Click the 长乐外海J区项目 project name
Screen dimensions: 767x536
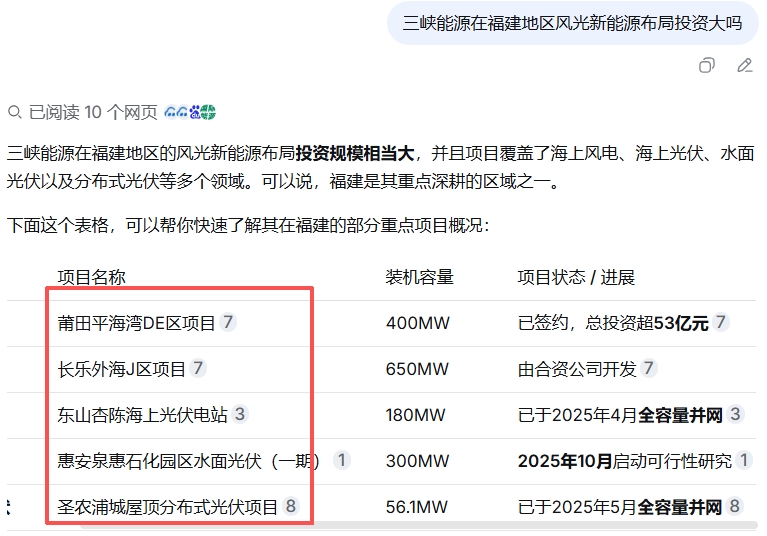click(121, 369)
